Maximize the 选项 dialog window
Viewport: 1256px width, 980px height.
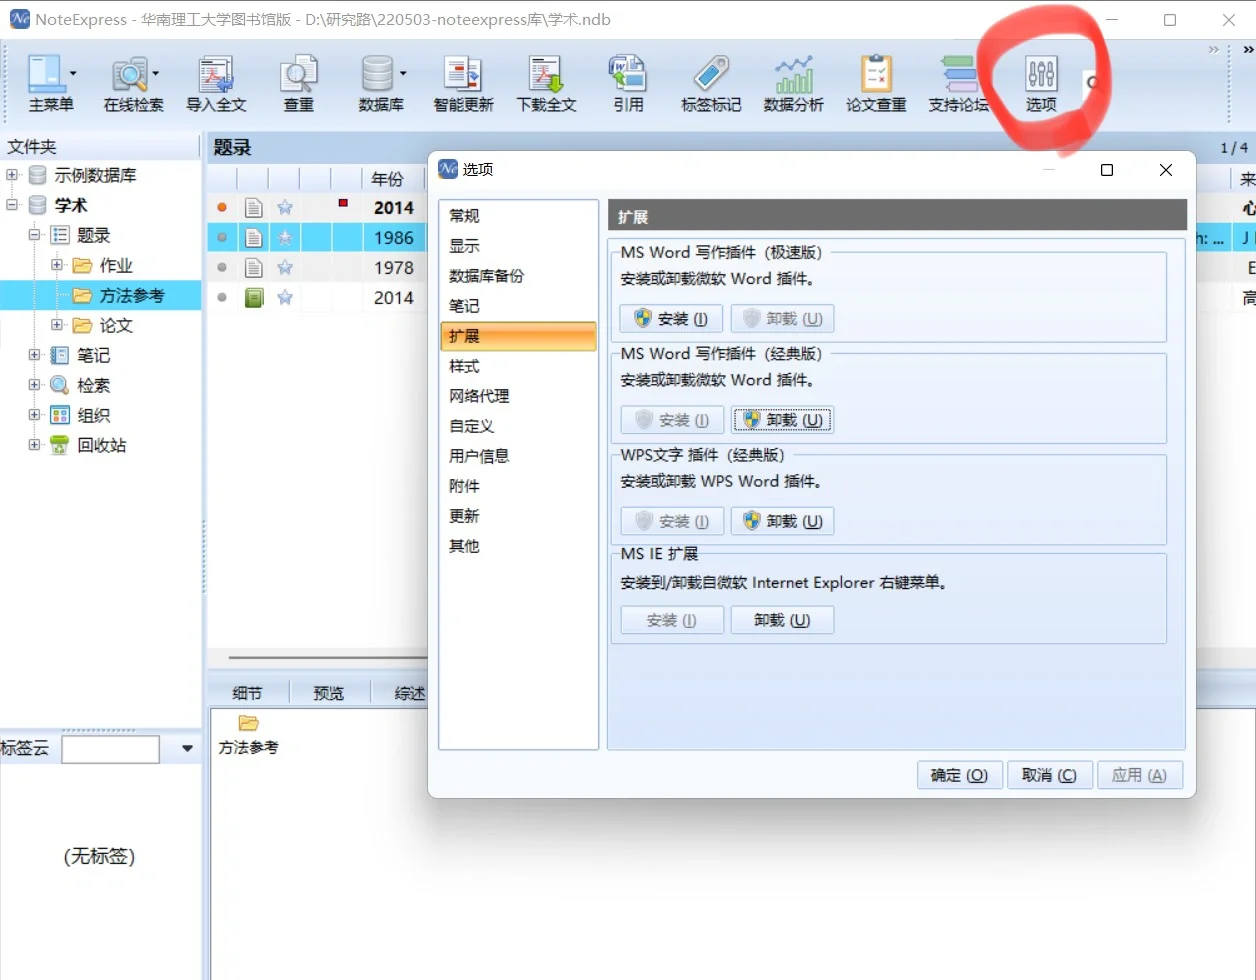(x=1107, y=170)
